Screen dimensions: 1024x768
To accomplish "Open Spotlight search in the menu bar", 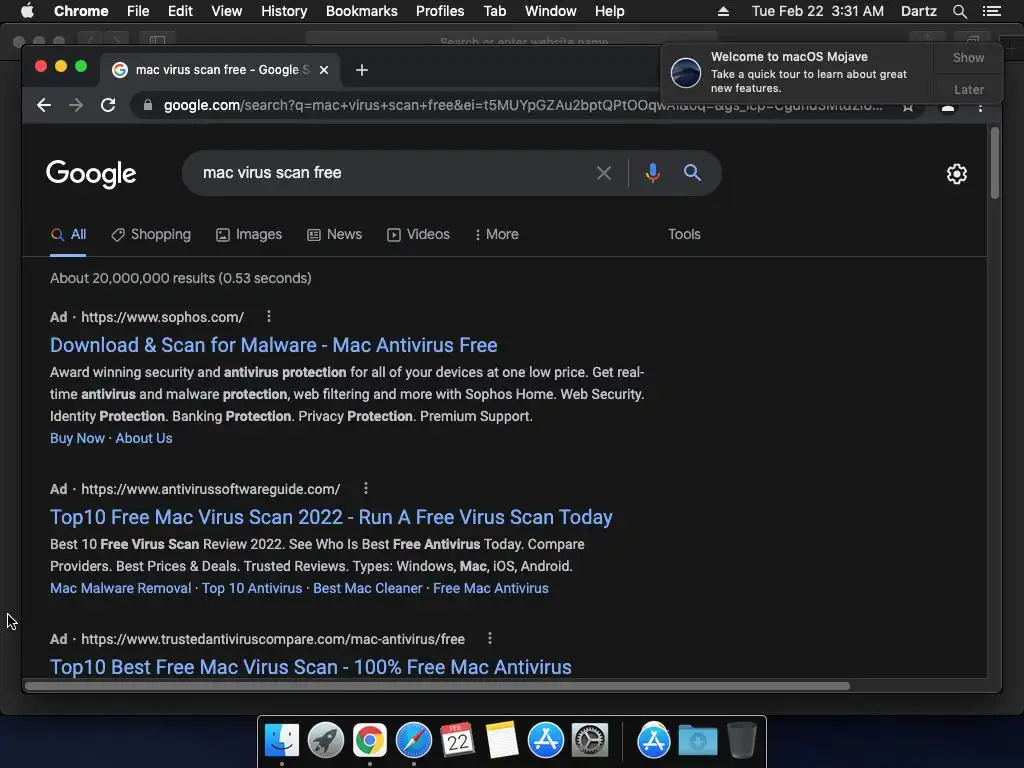I will click(x=959, y=11).
